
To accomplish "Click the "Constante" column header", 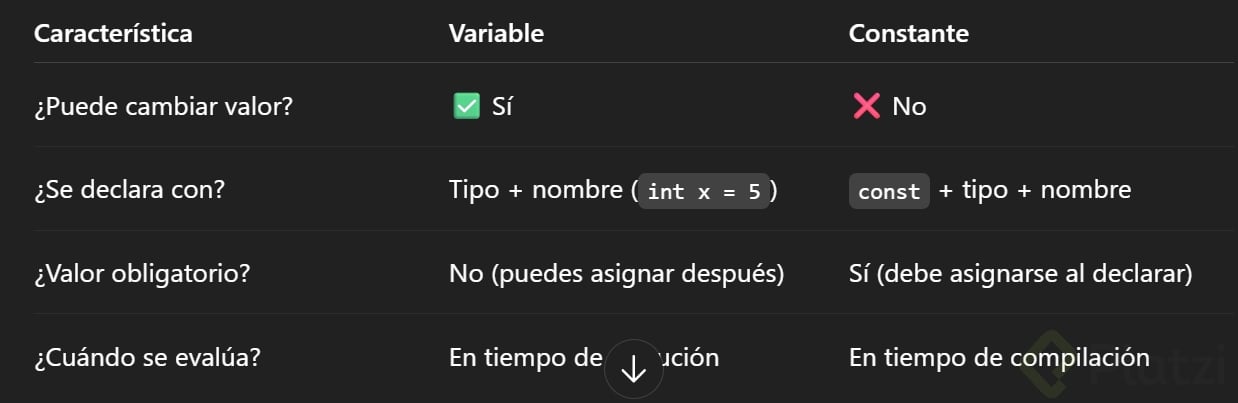I will tap(908, 33).
